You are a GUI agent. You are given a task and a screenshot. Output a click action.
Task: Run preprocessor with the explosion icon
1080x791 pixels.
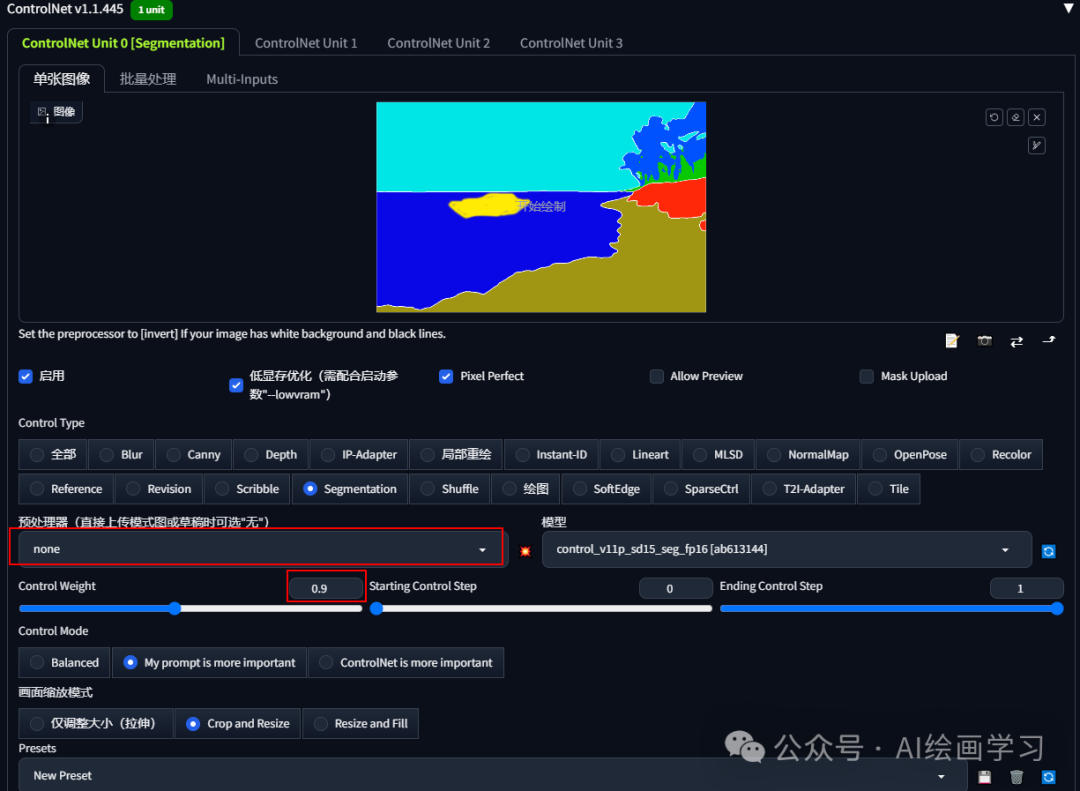pos(525,551)
